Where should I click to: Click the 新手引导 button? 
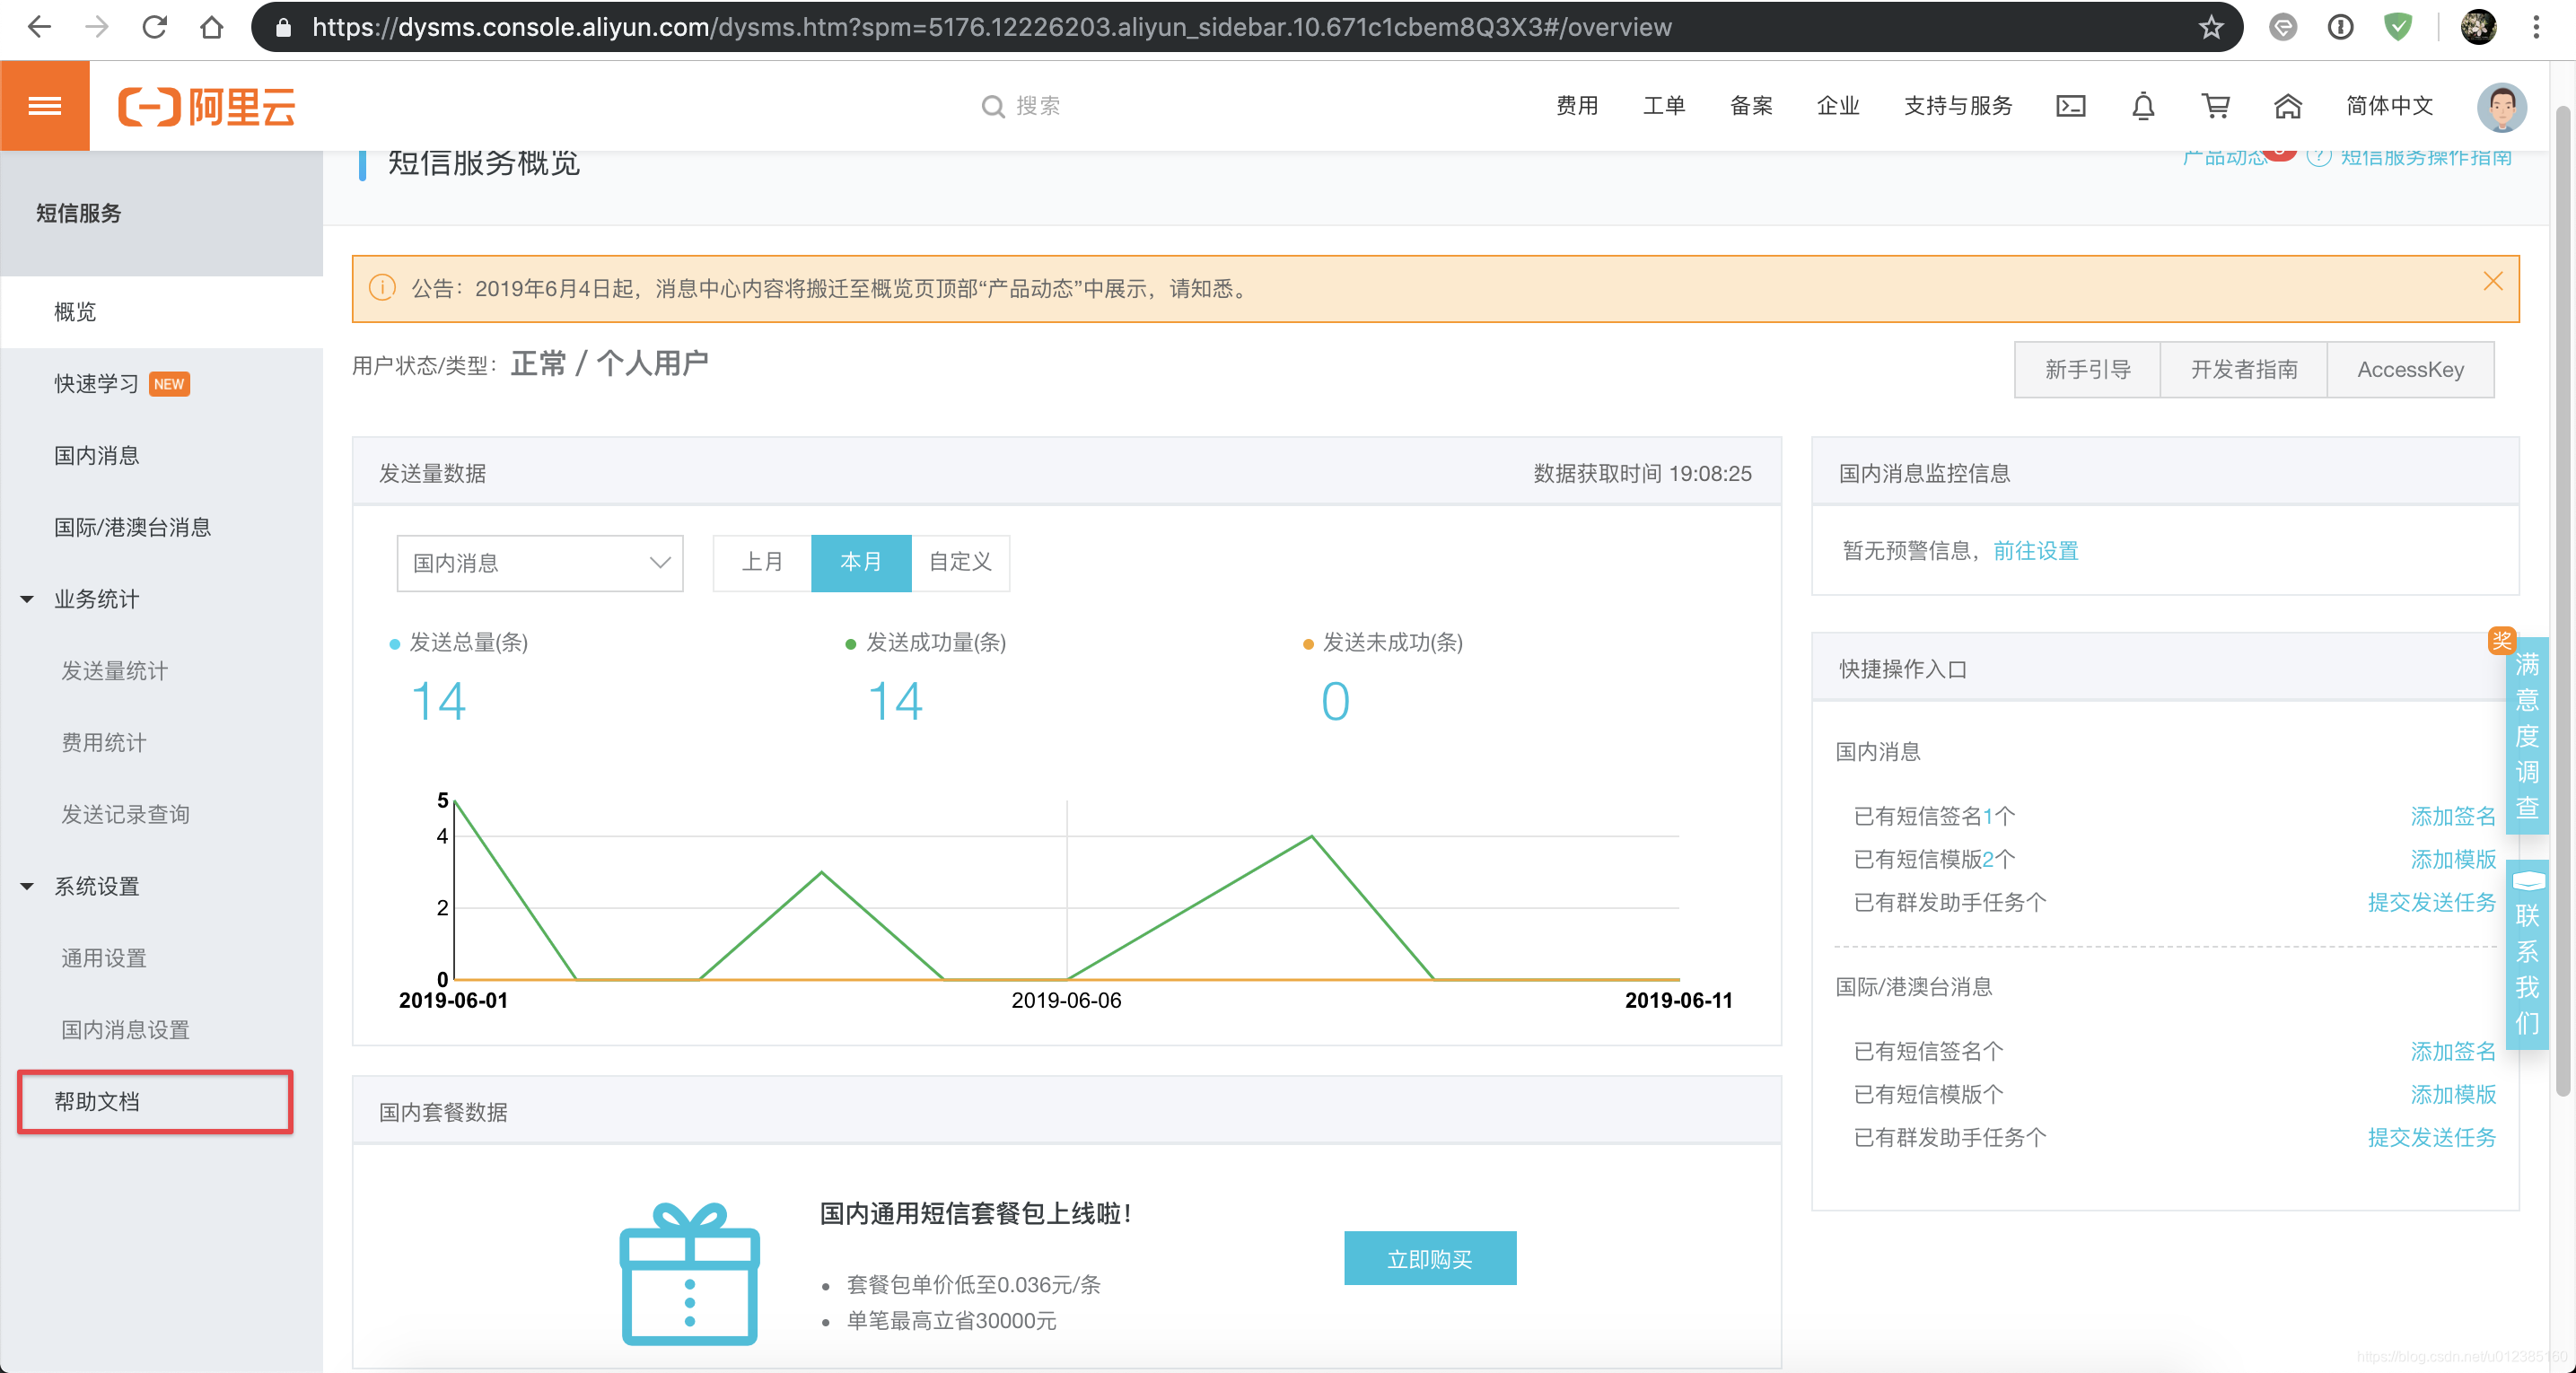2088,370
